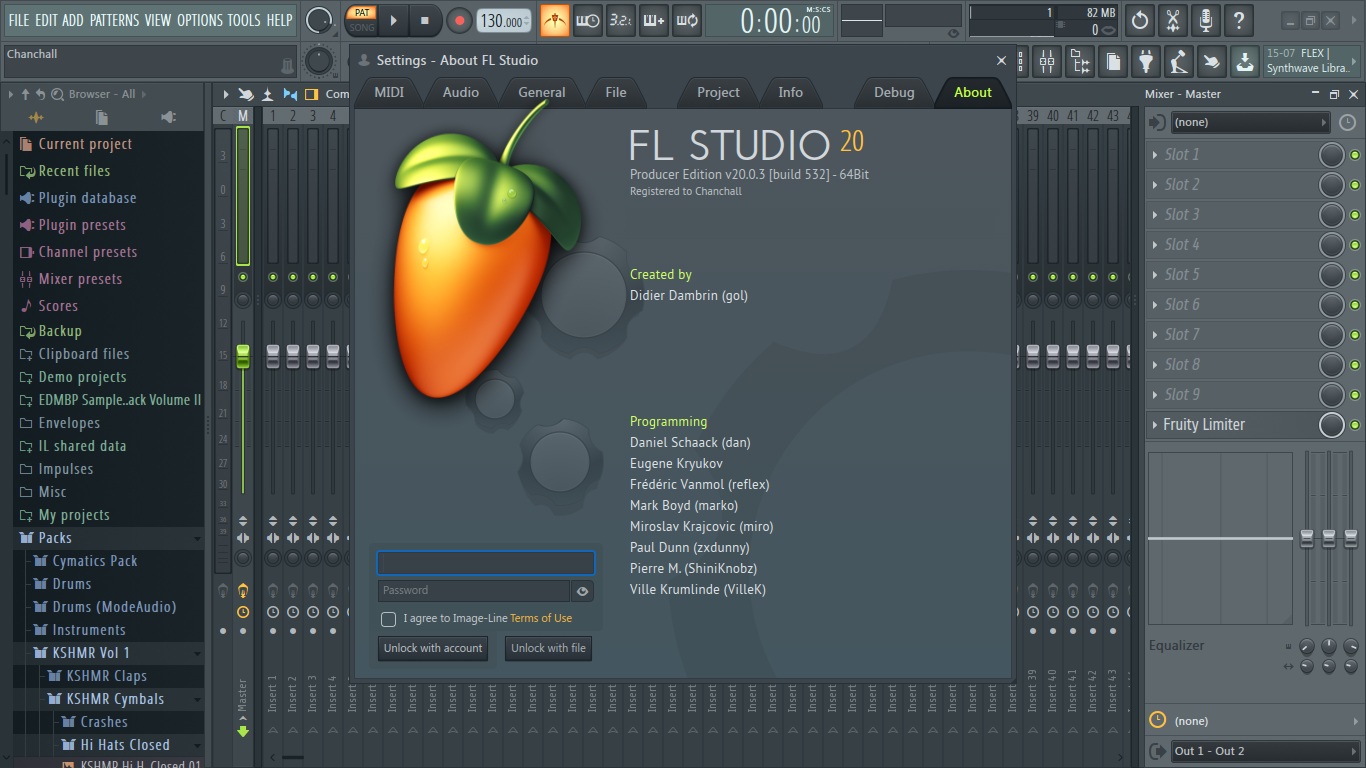Viewport: 1366px width, 768px height.
Task: Click the undo history circular arrow icon
Action: [x=1140, y=20]
